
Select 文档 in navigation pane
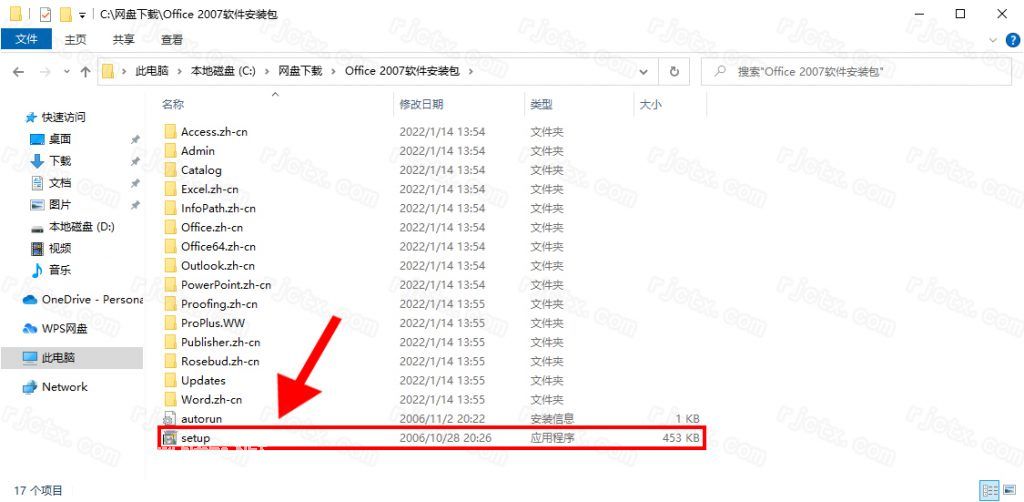pos(59,183)
